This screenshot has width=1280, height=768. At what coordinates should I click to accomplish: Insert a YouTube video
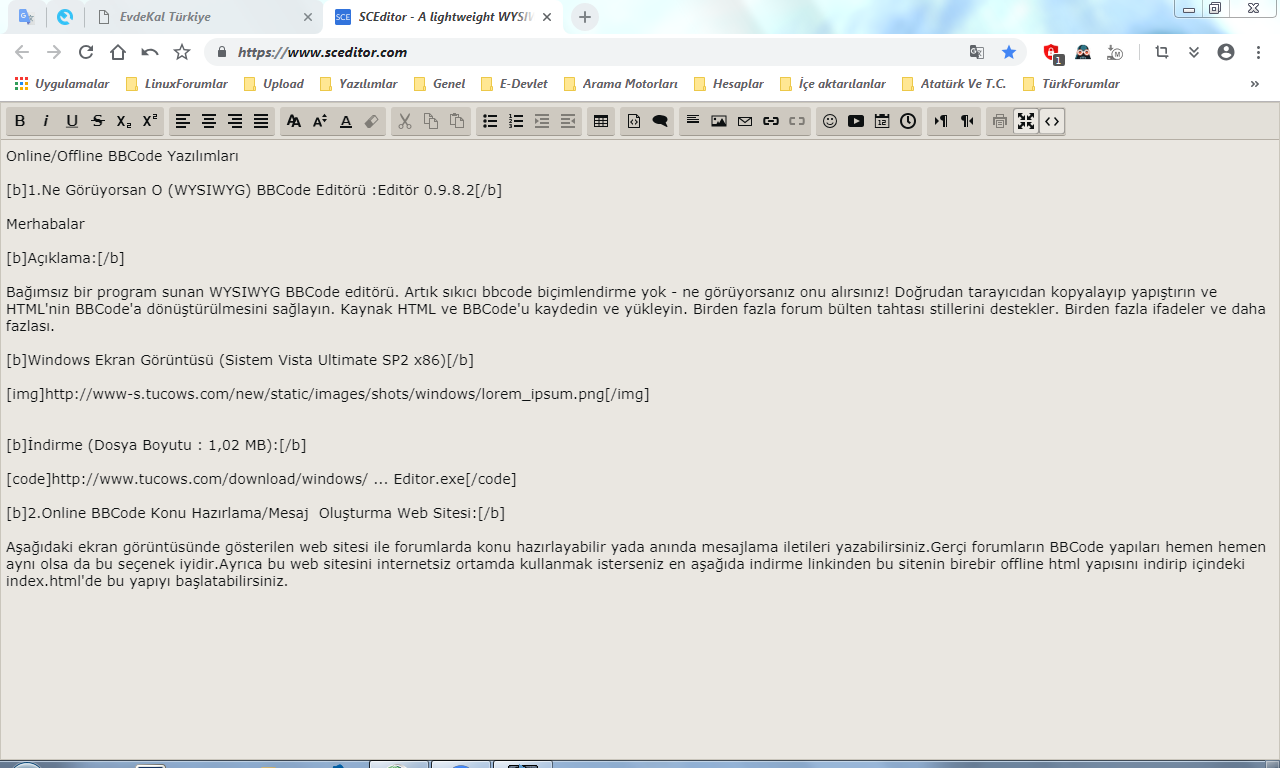click(856, 121)
